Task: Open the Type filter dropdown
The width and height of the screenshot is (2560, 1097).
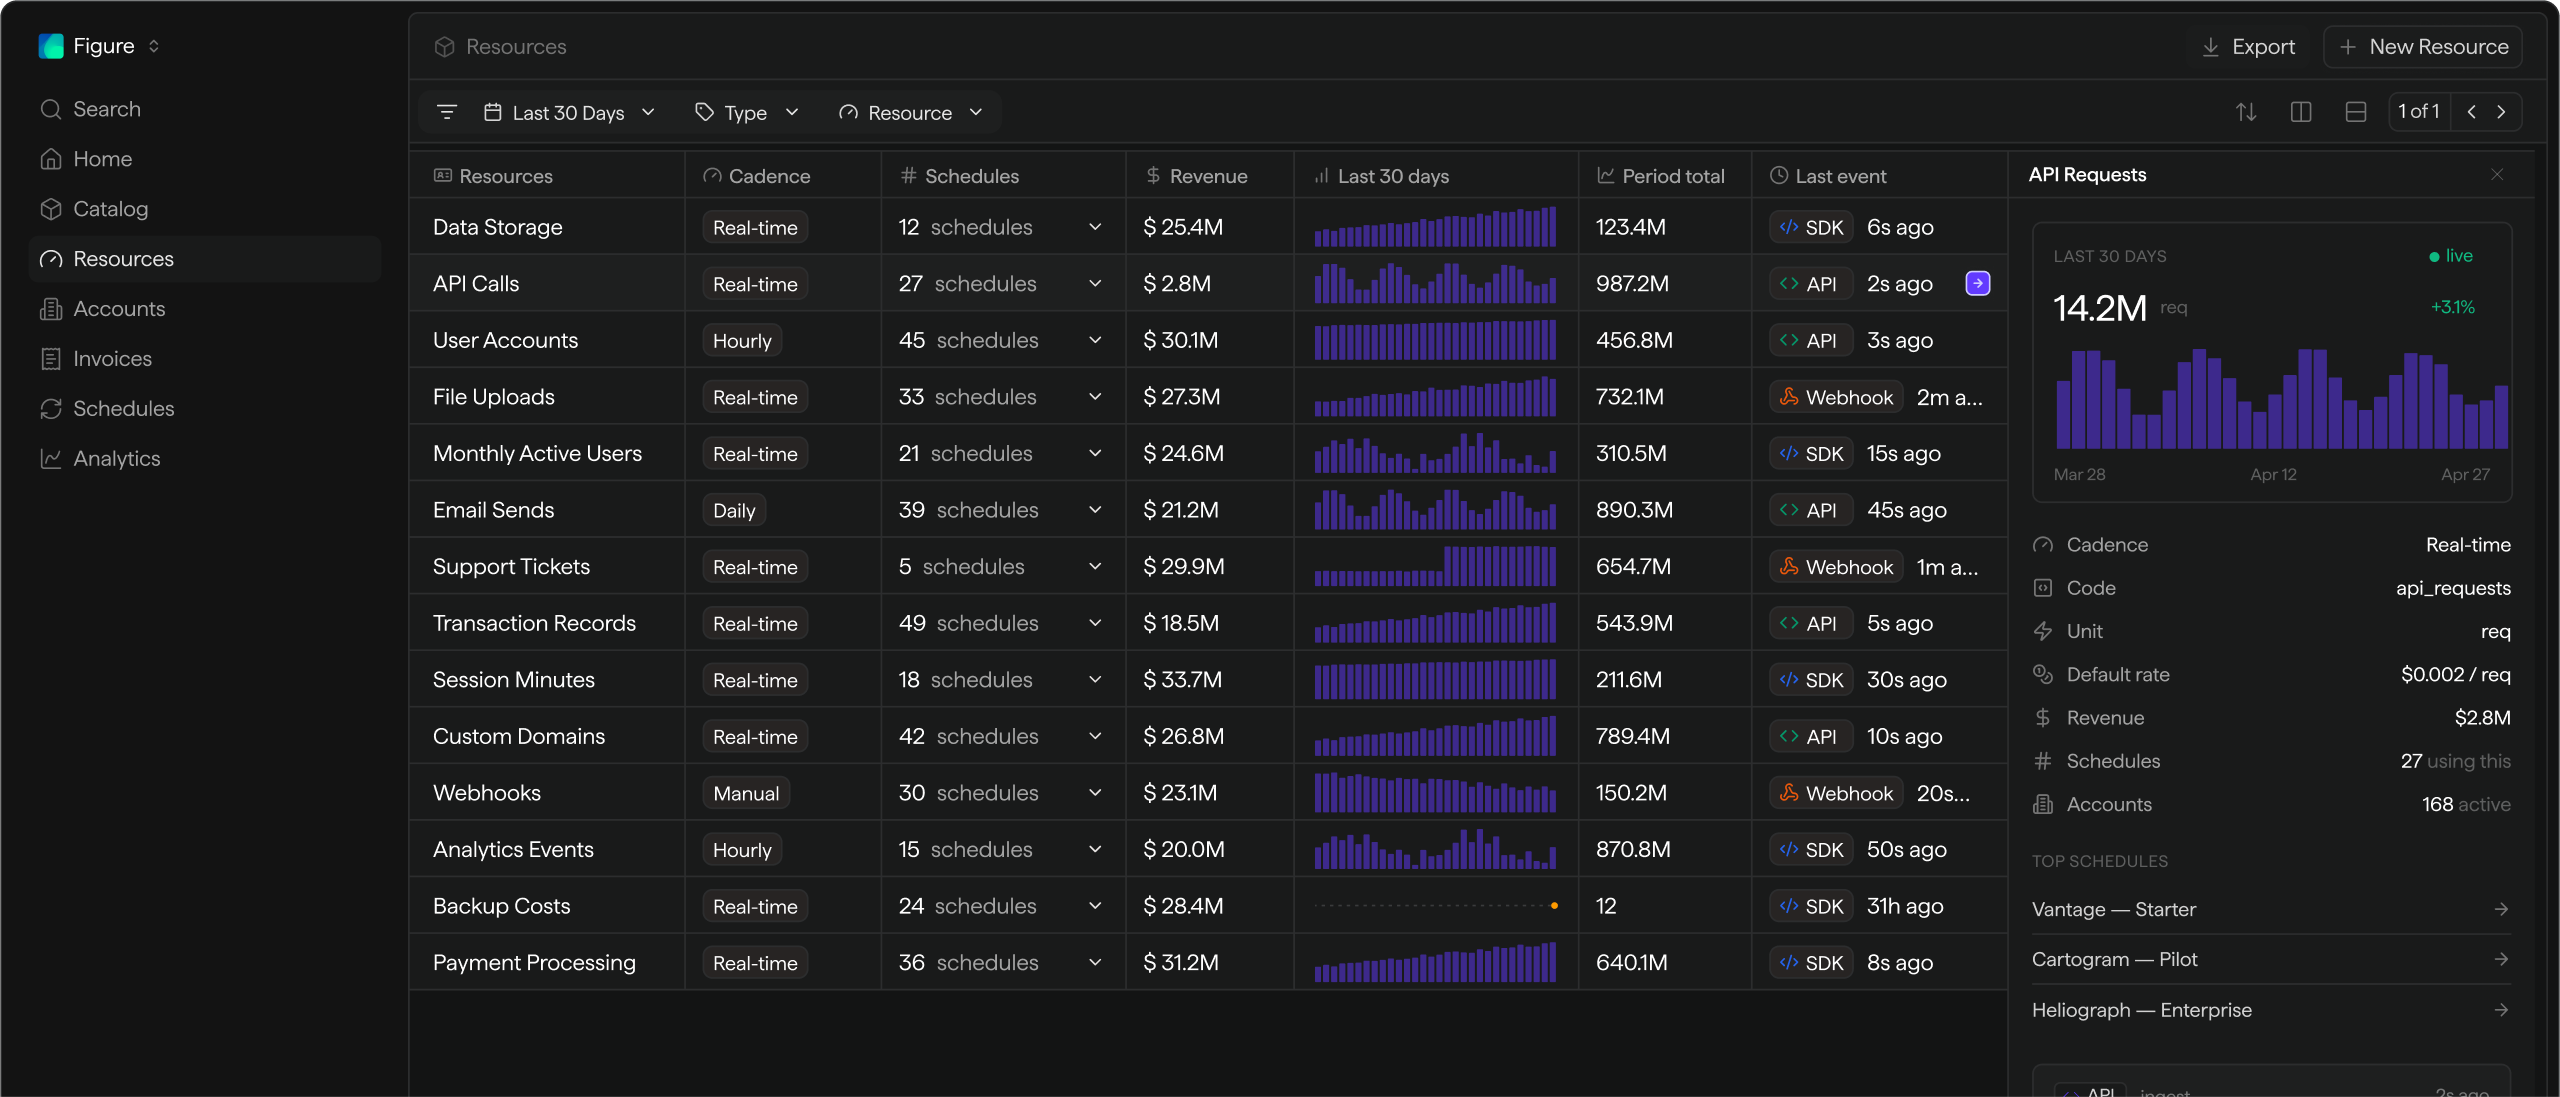Action: point(747,112)
